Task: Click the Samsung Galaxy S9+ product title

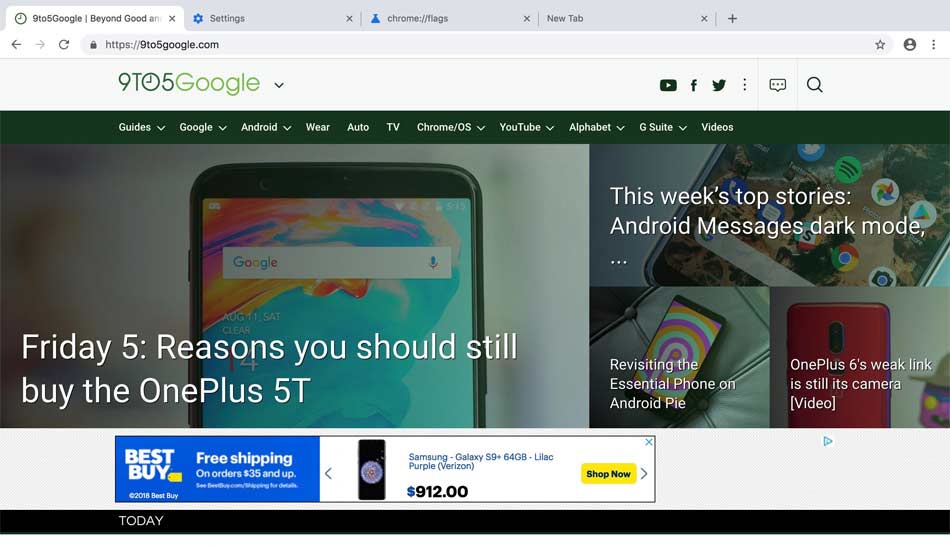Action: [x=480, y=461]
